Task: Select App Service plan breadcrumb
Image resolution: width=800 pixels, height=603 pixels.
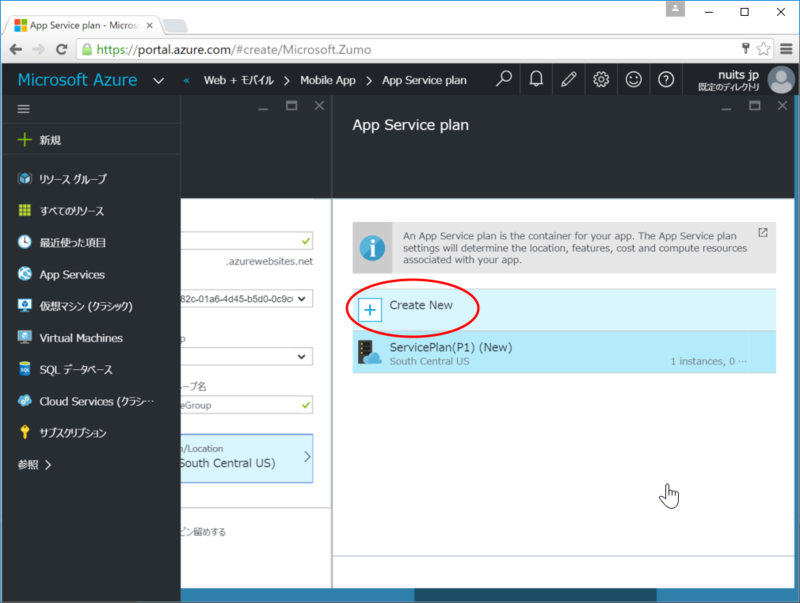Action: [x=424, y=81]
